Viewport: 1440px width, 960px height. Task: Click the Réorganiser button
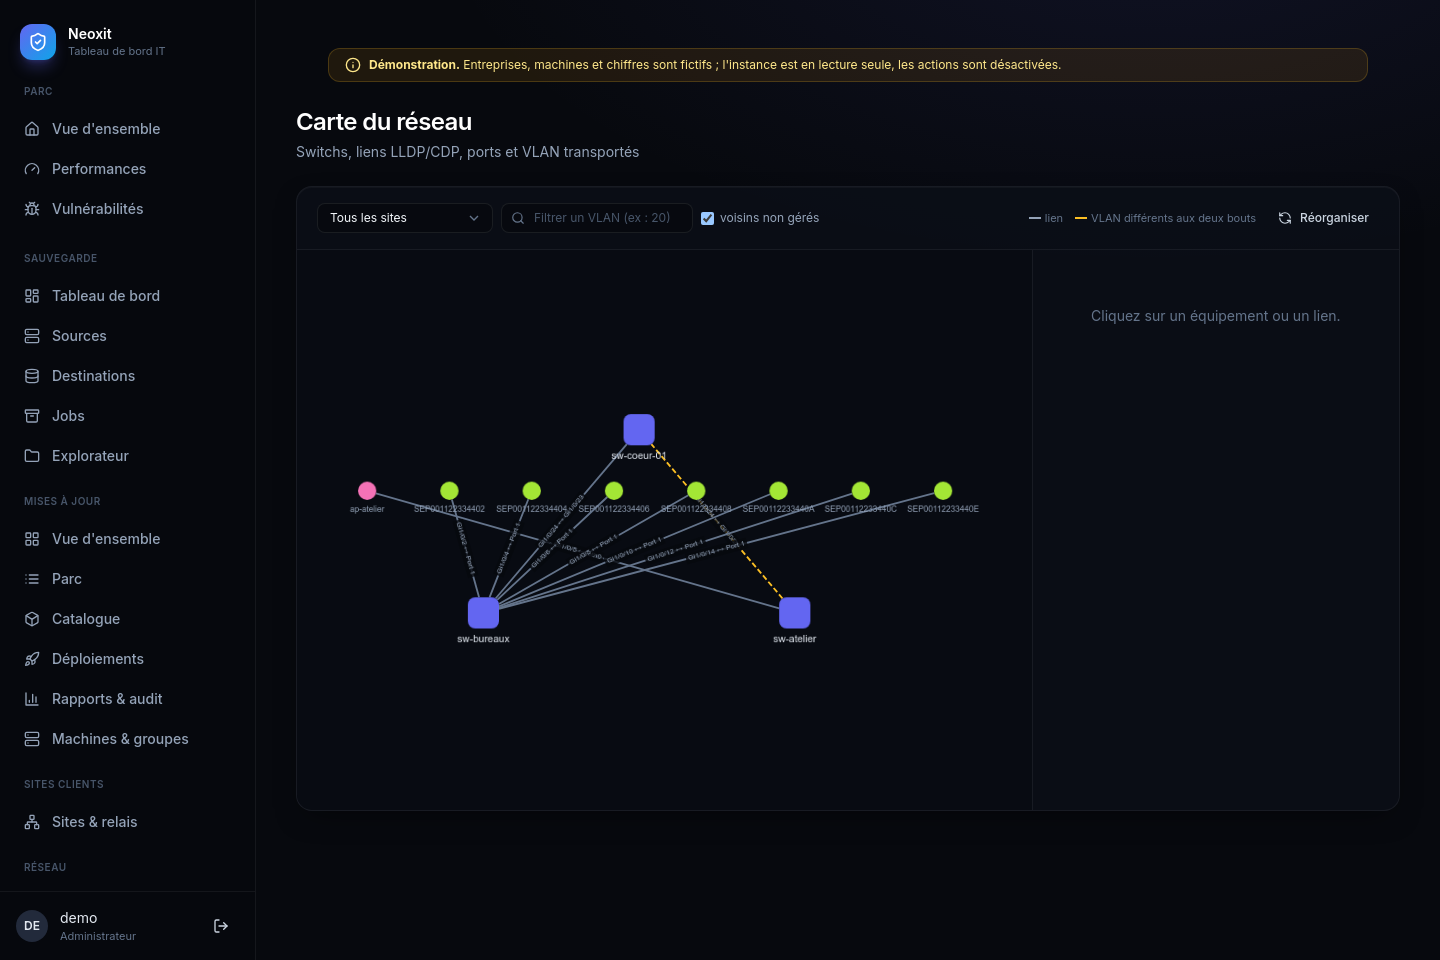click(x=1324, y=218)
